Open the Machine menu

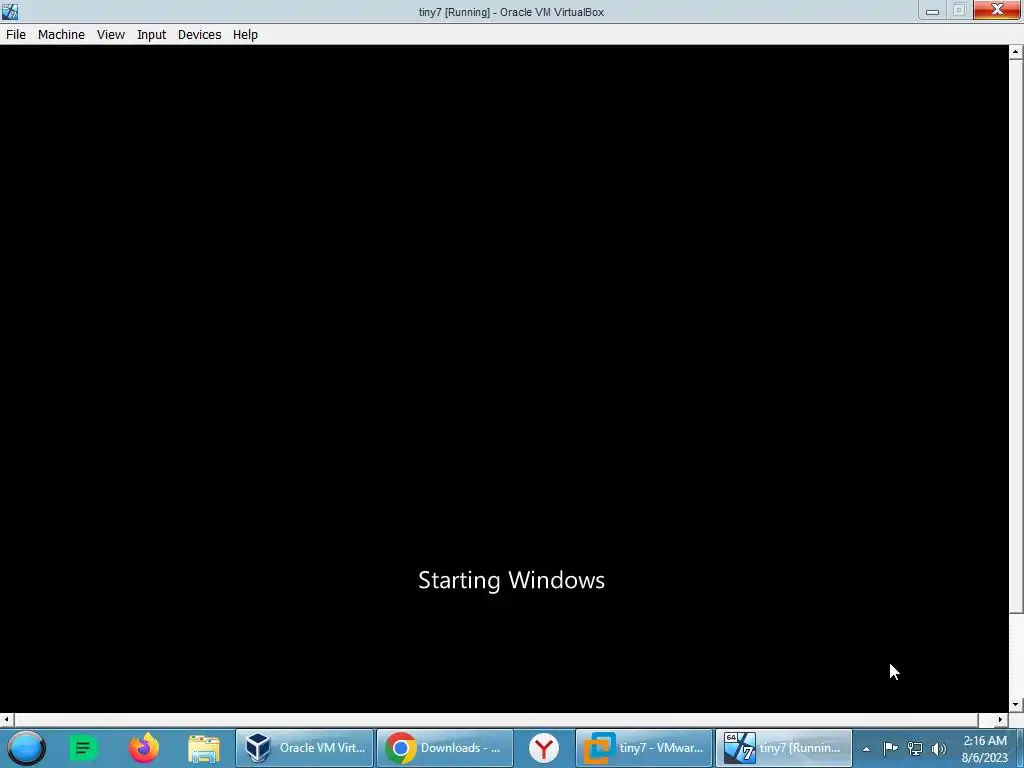click(61, 35)
